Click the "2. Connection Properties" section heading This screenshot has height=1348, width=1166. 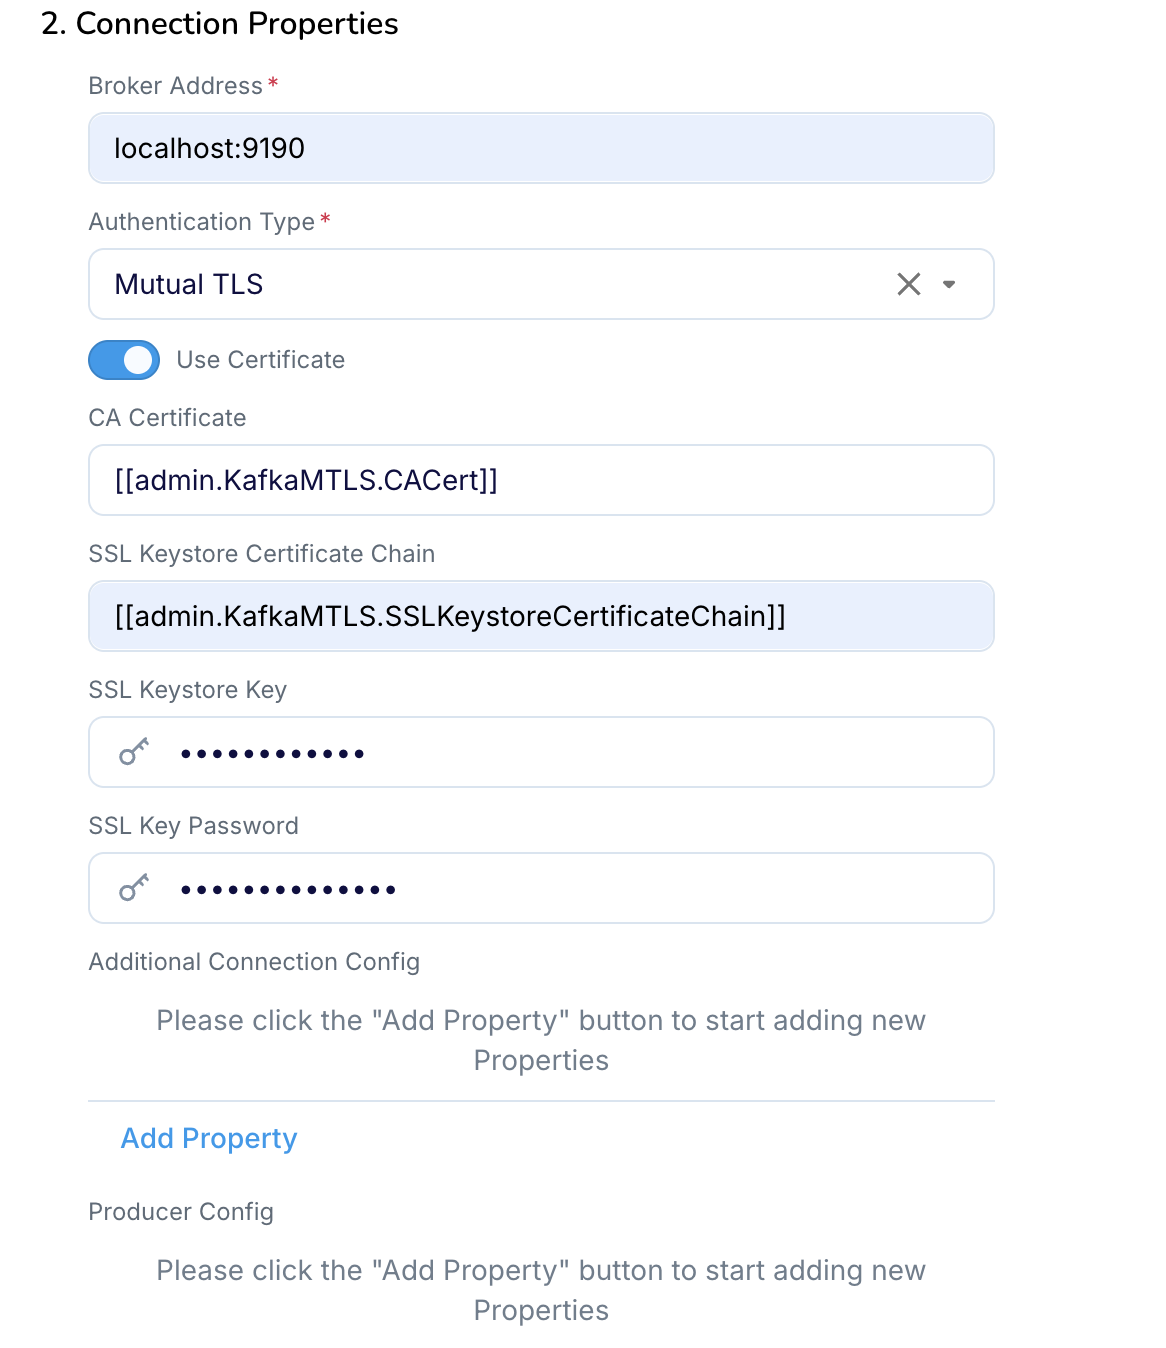220,24
